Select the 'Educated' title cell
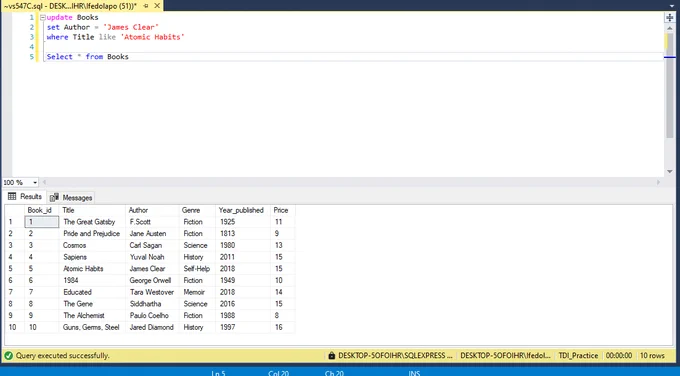This screenshot has height=376, width=680. 92,292
